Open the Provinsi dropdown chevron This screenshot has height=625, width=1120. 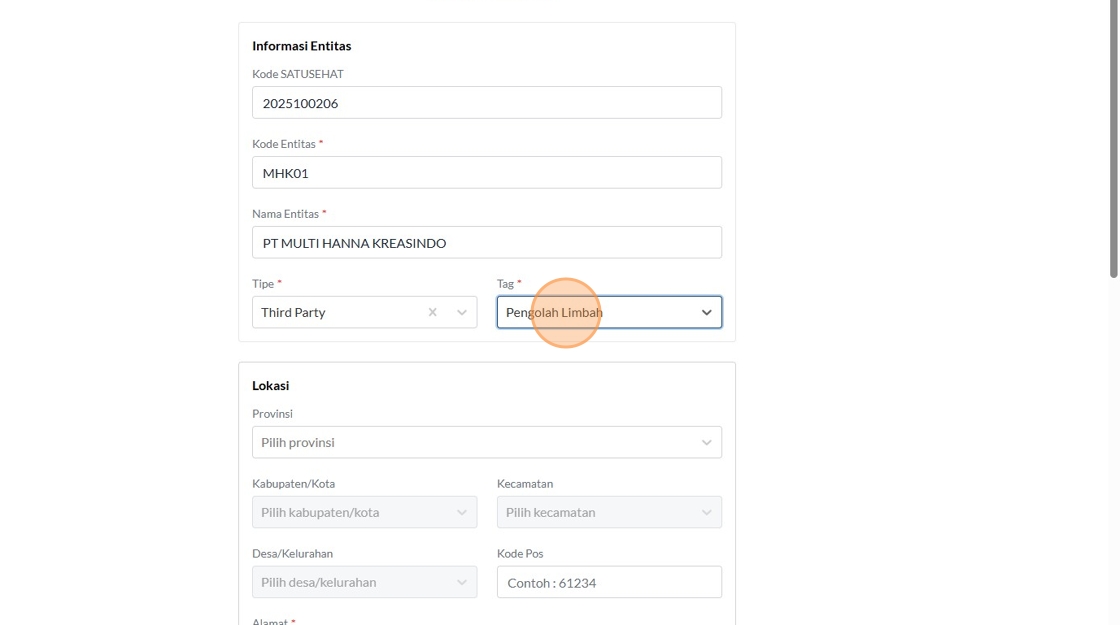tap(706, 442)
